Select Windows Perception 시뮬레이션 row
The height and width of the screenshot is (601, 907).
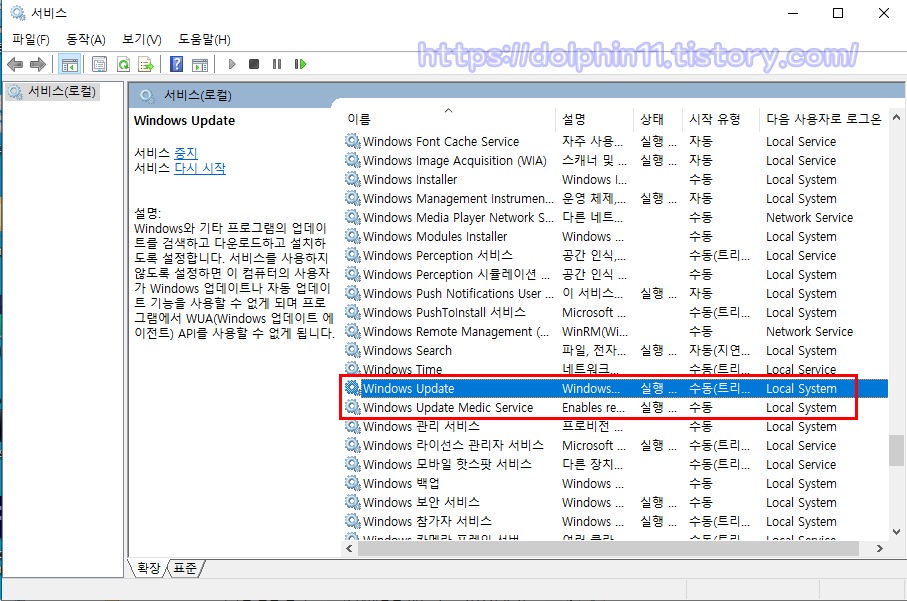[x=615, y=274]
